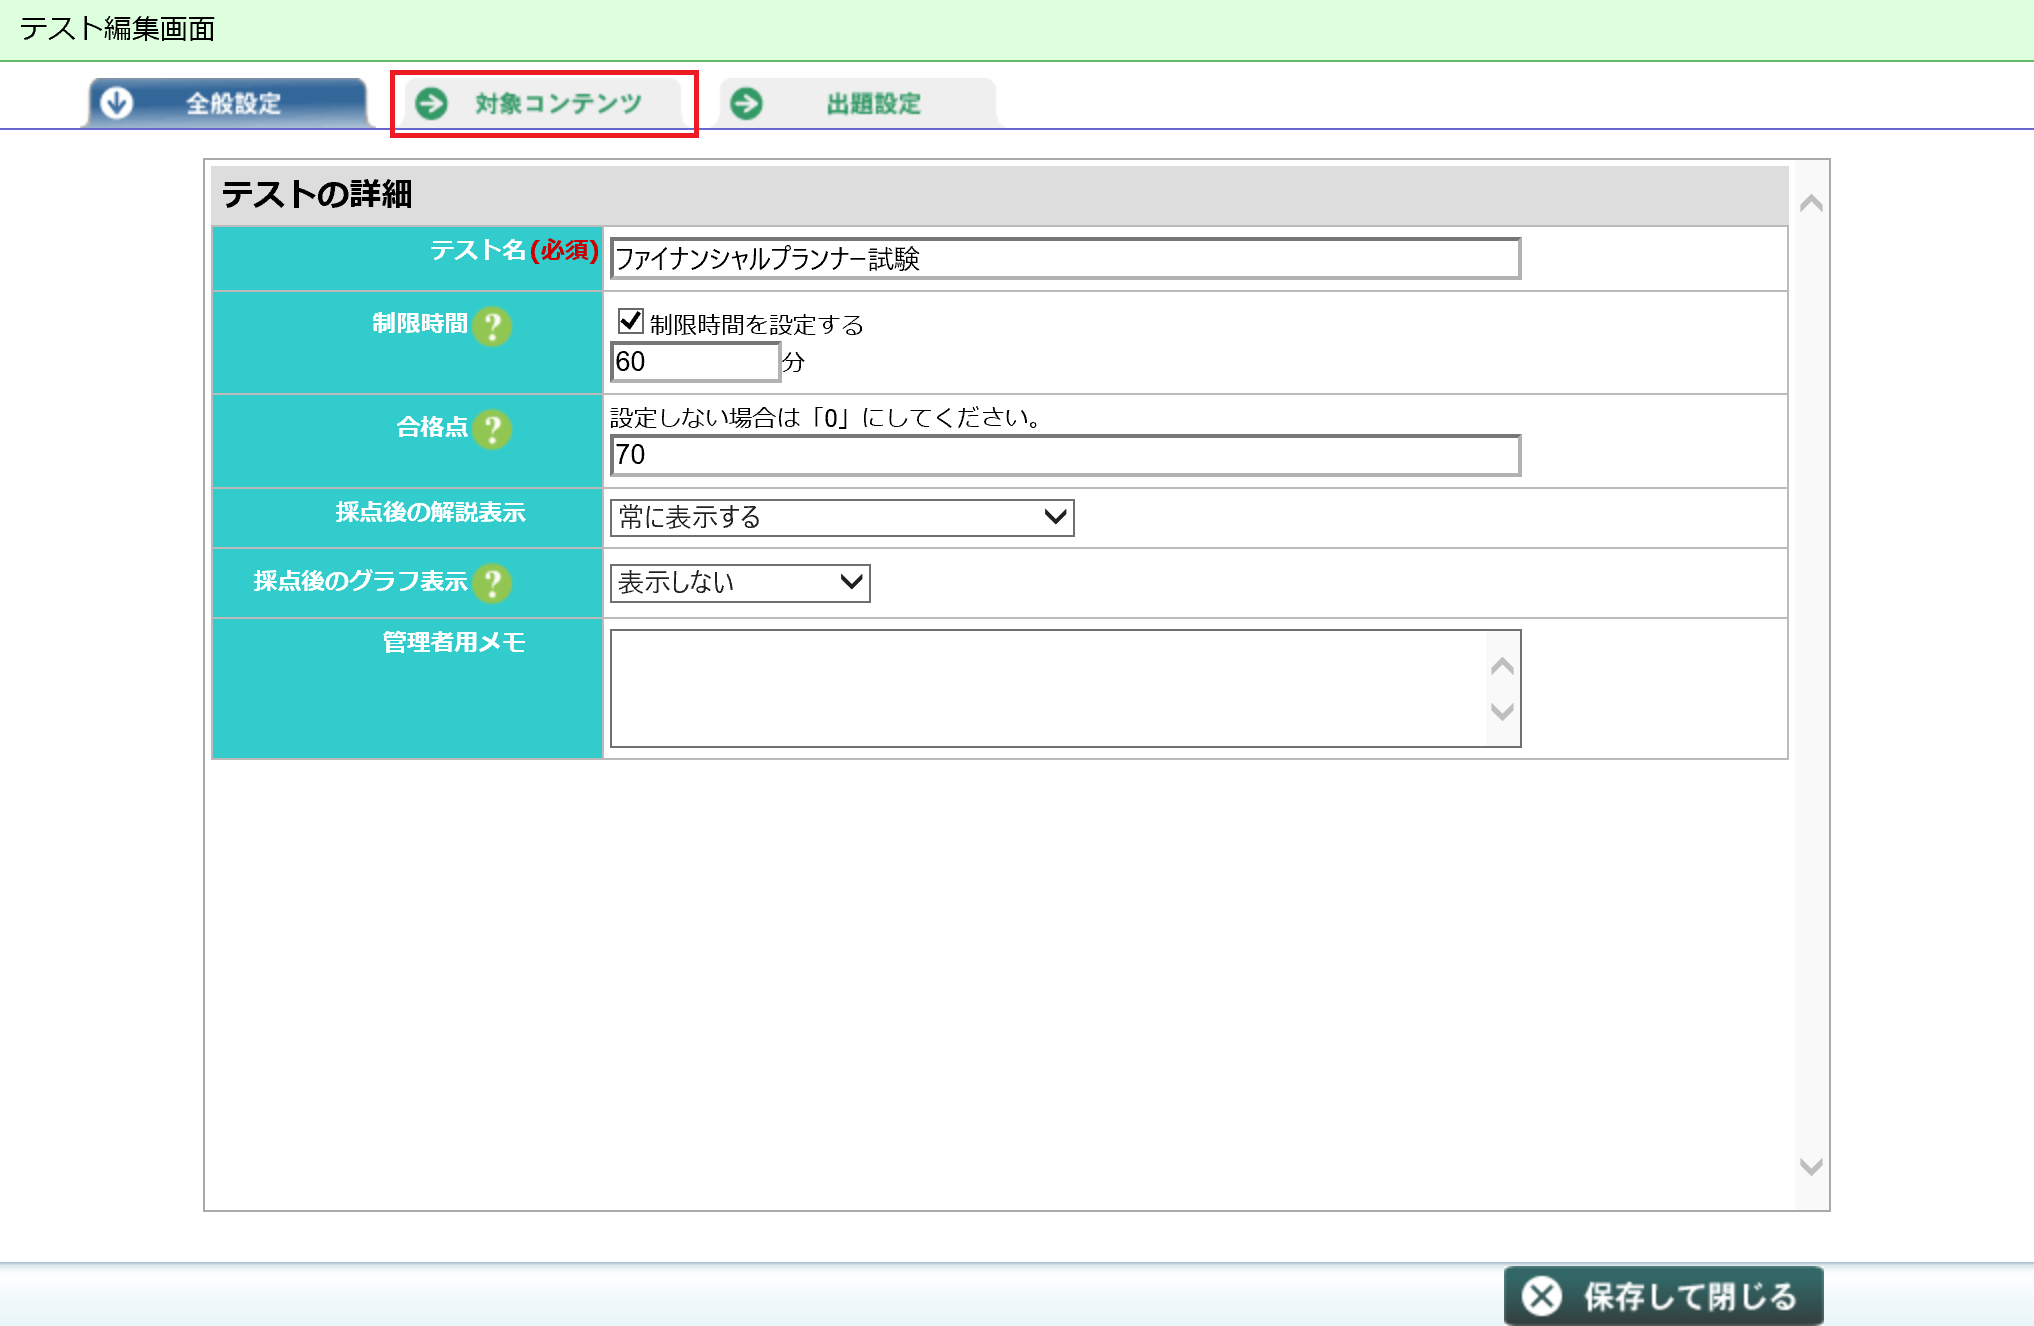
Task: Open the 全般設定 tab
Action: [x=226, y=103]
